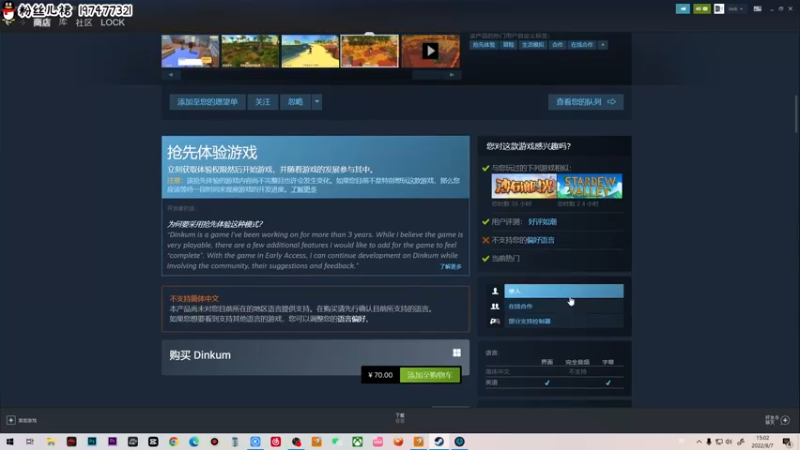This screenshot has width=800, height=450.
Task: Play the video thumbnail with play icon
Action: (x=431, y=51)
